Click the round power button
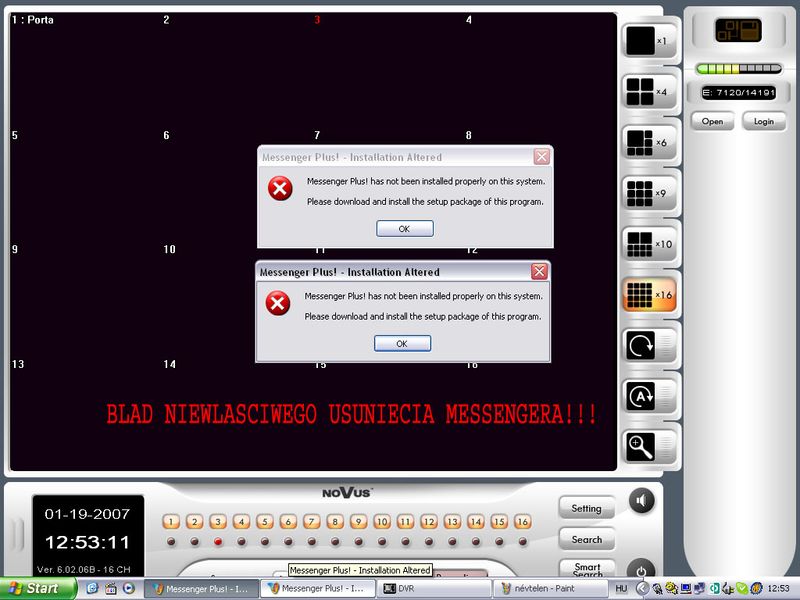Image resolution: width=800 pixels, height=600 pixels. pos(641,571)
